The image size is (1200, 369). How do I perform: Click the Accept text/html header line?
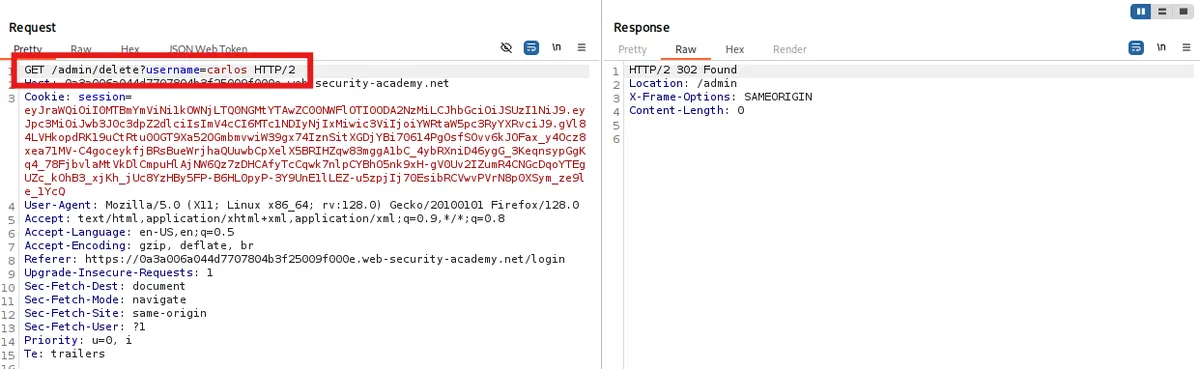click(264, 218)
